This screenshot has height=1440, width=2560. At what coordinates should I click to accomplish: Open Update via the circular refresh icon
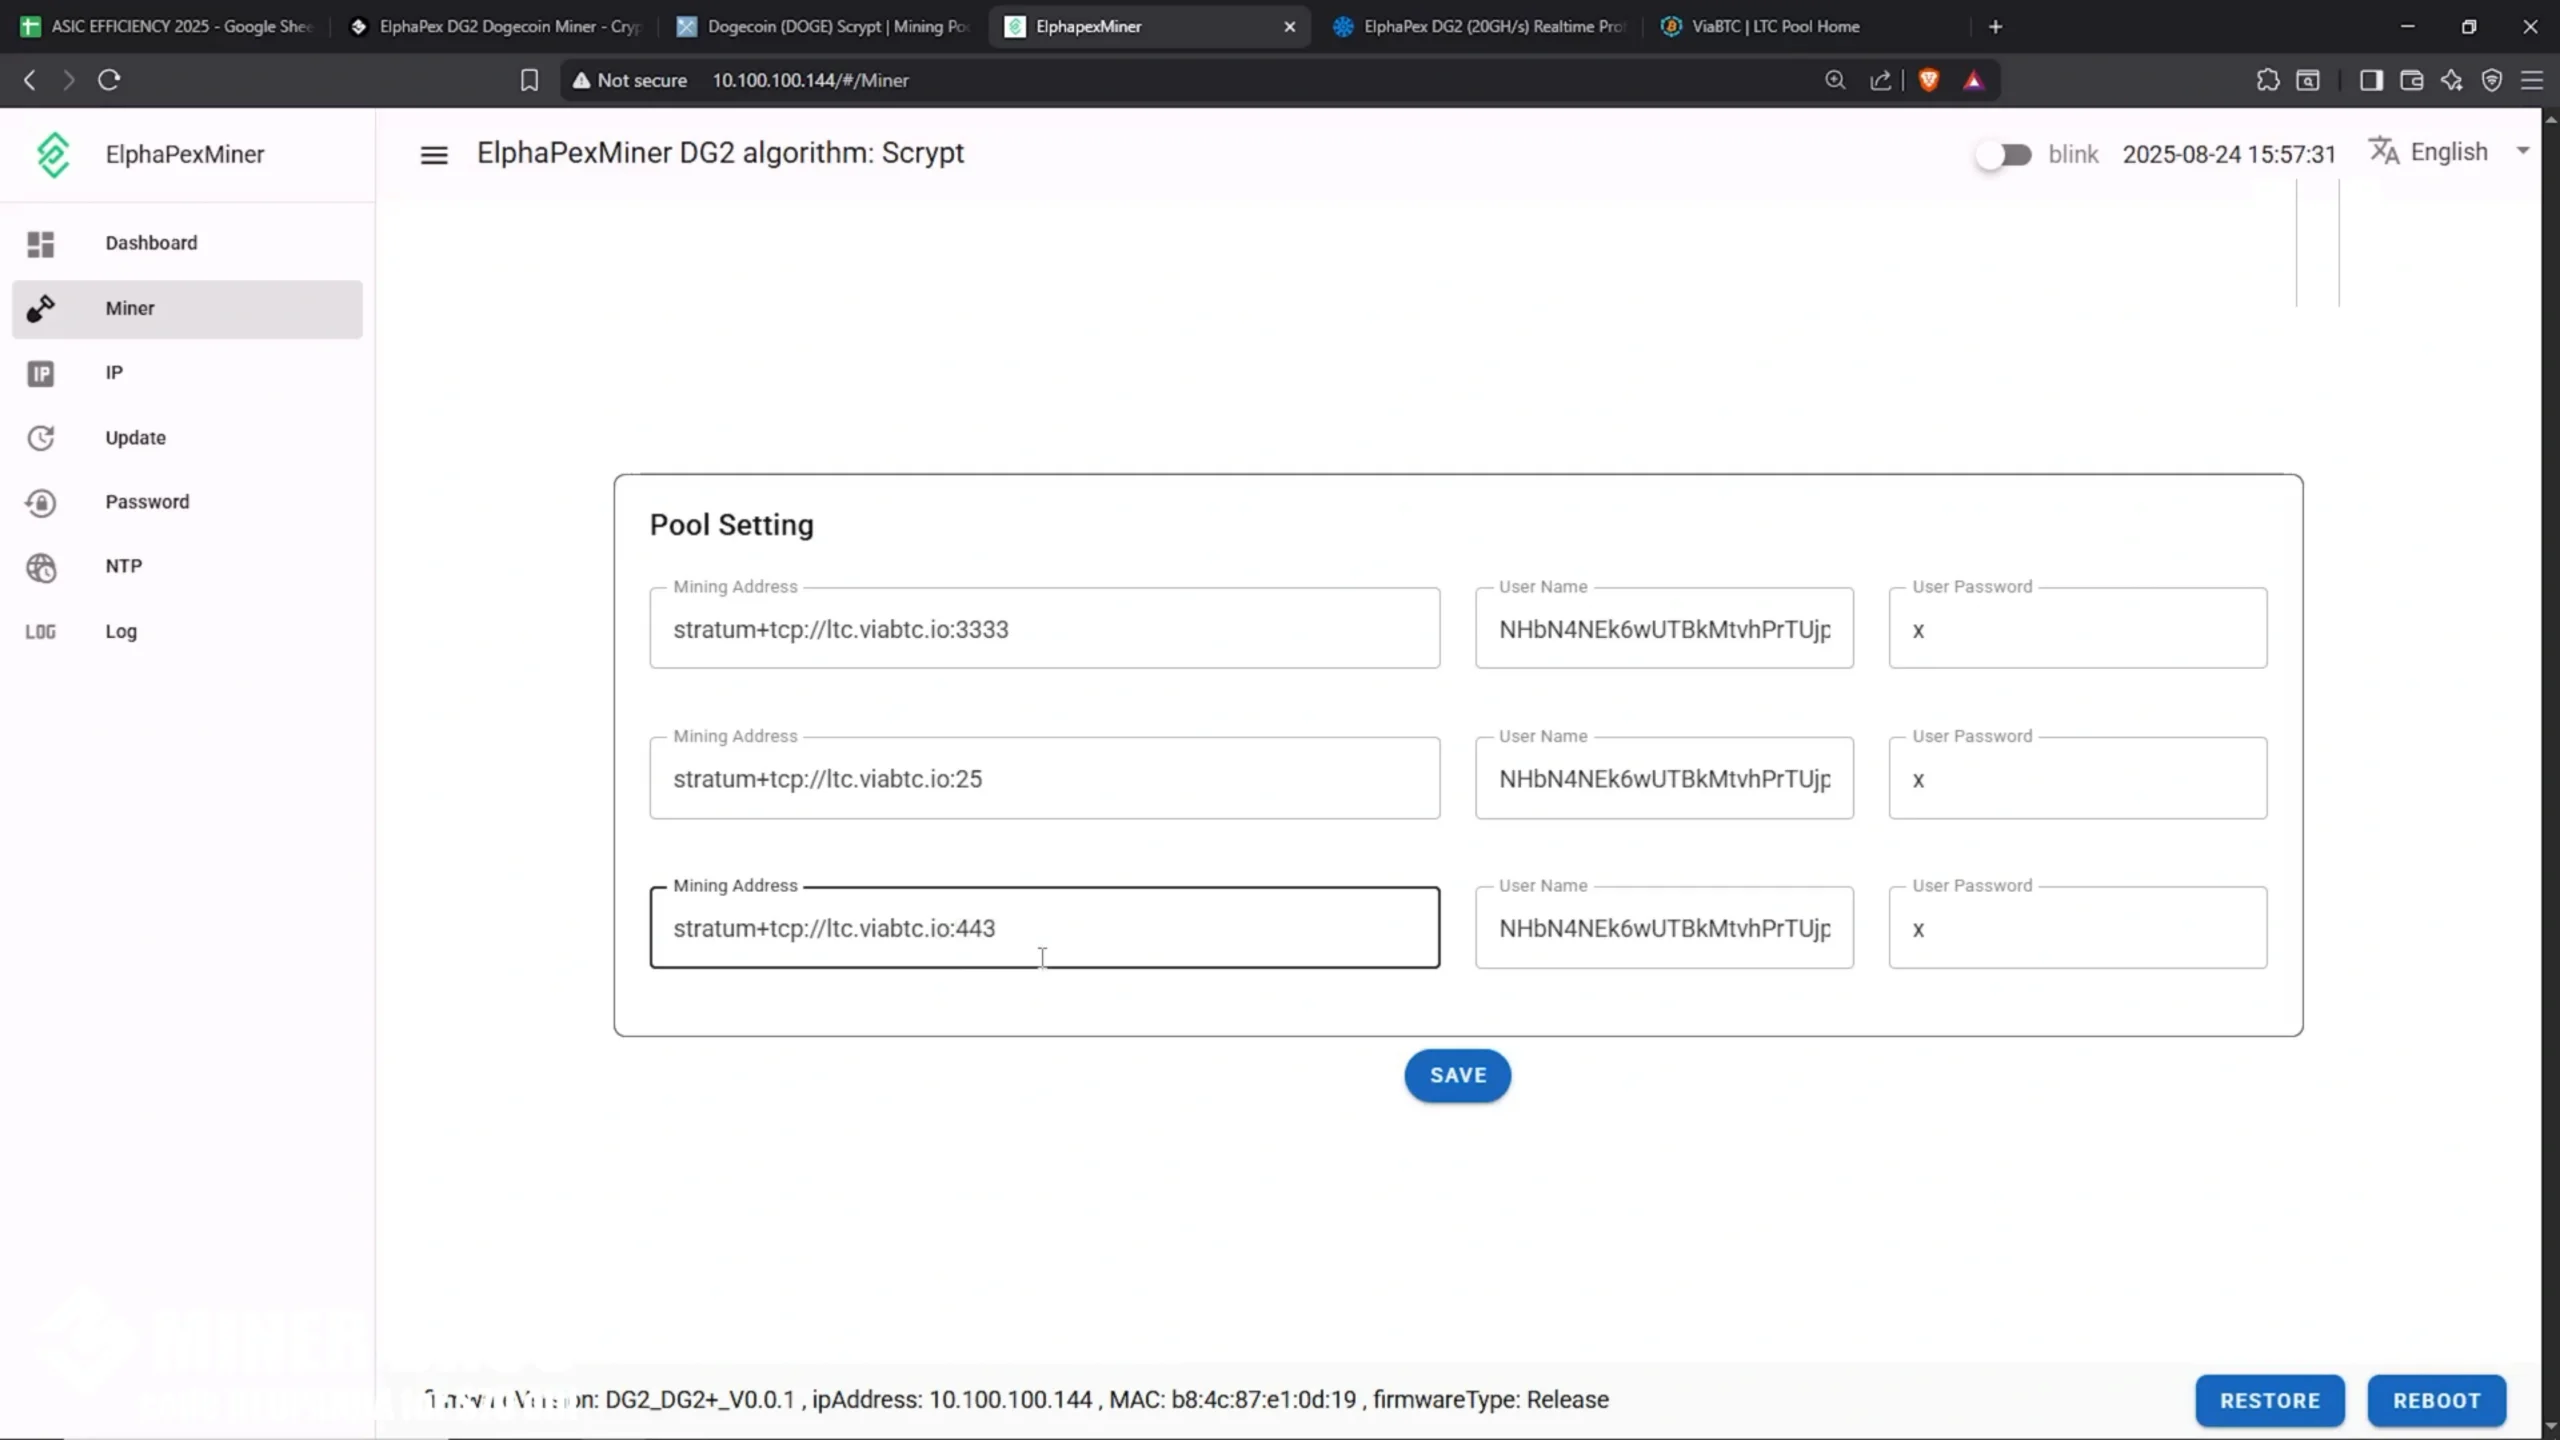40,438
